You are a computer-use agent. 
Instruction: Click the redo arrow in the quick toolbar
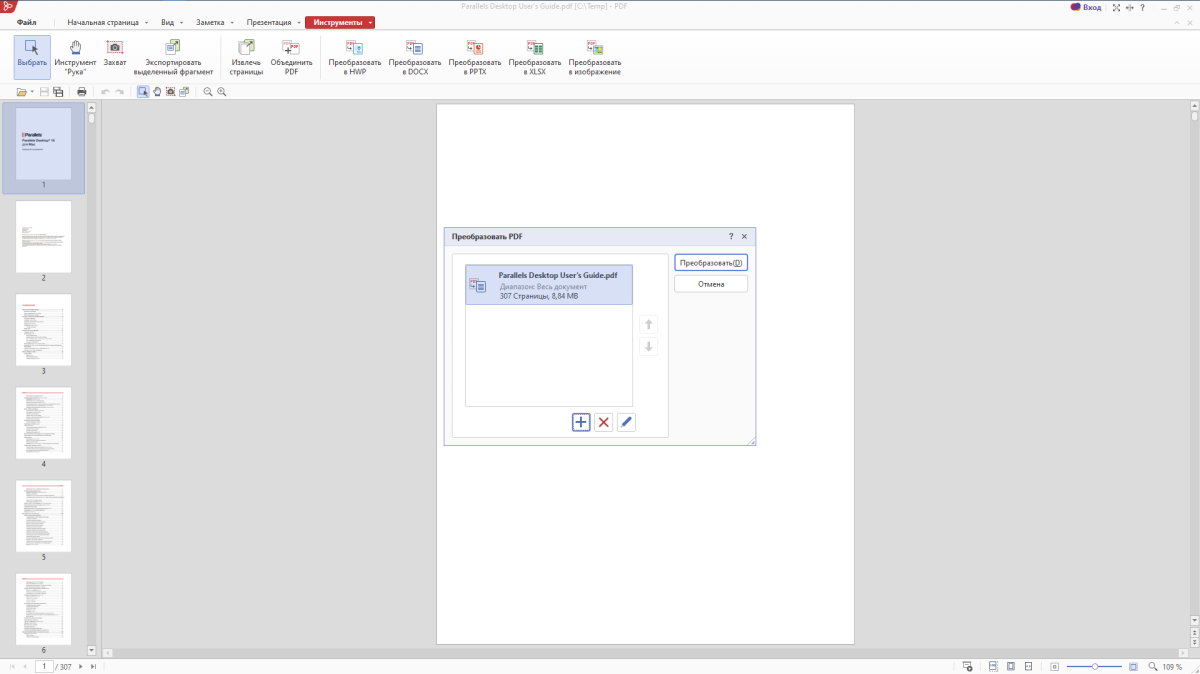(x=119, y=92)
